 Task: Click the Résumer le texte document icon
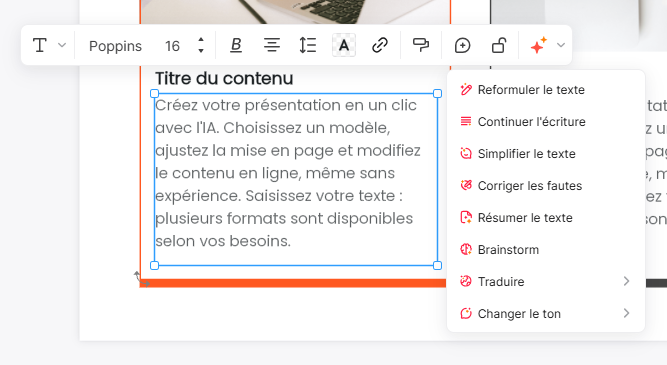[466, 217]
